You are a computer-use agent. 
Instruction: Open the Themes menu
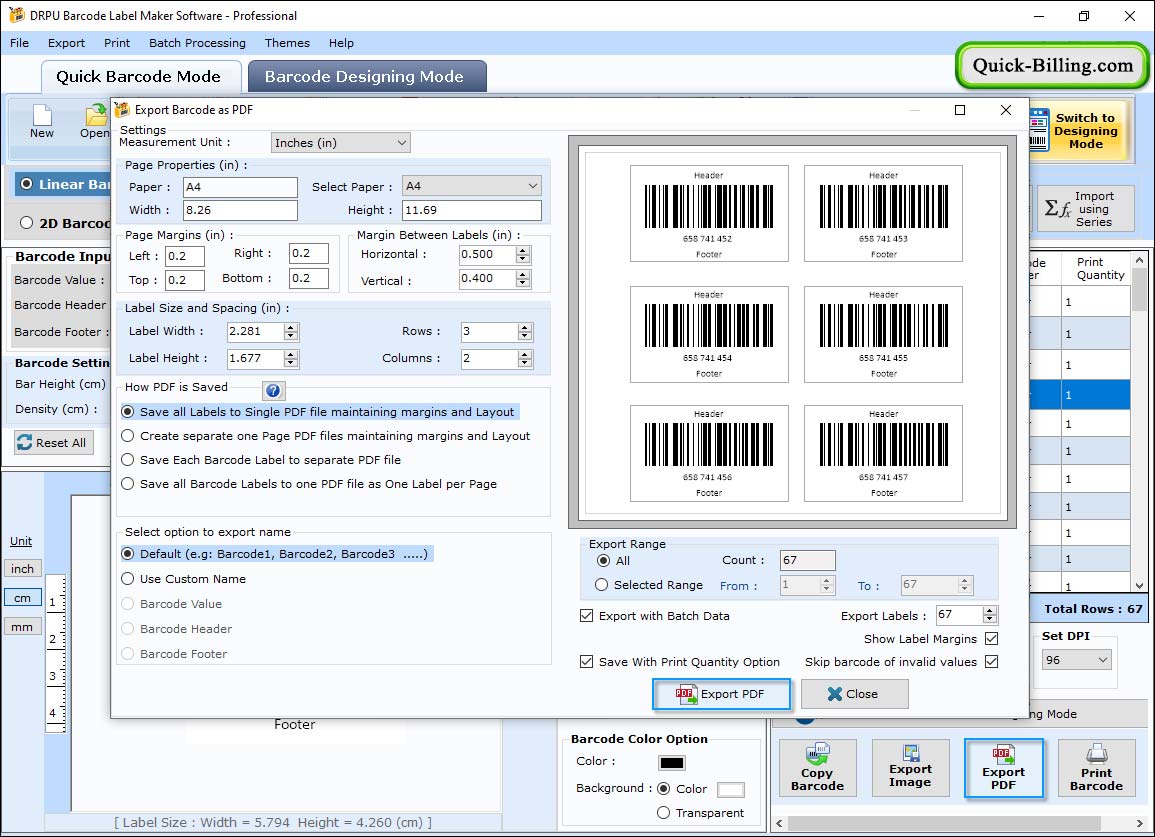pos(287,43)
